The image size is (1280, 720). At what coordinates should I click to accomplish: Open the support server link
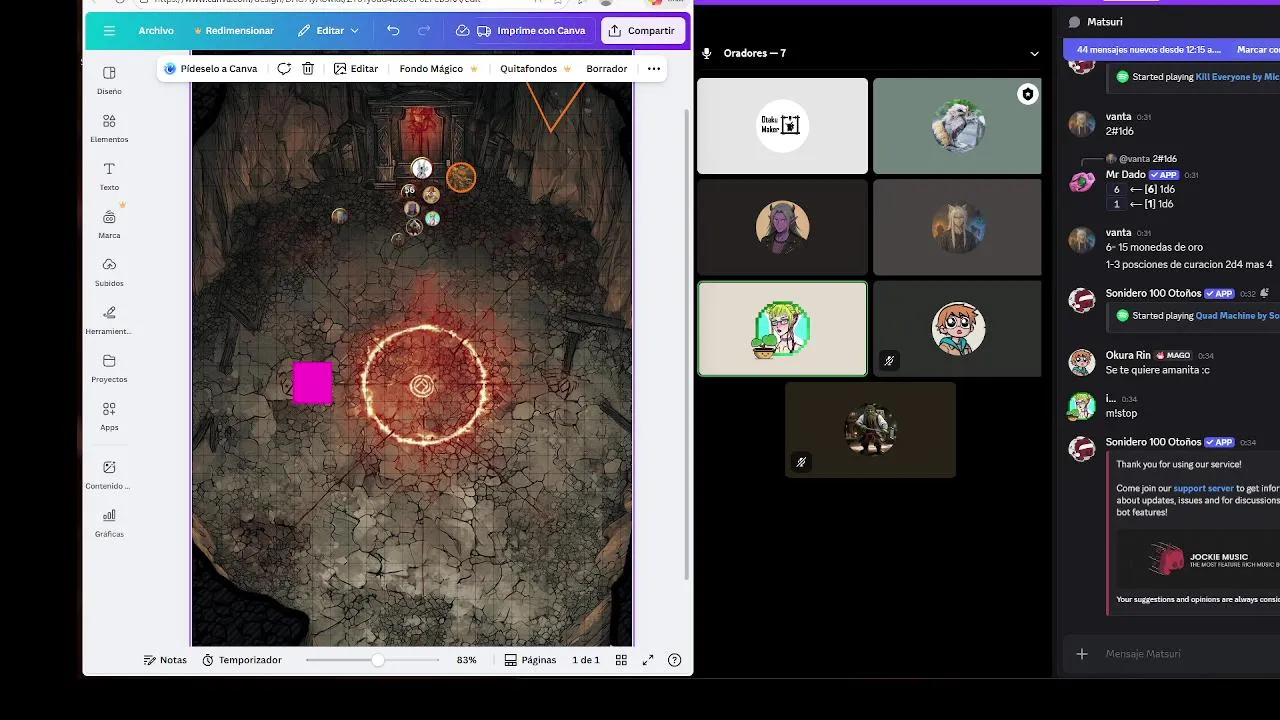click(x=1203, y=488)
